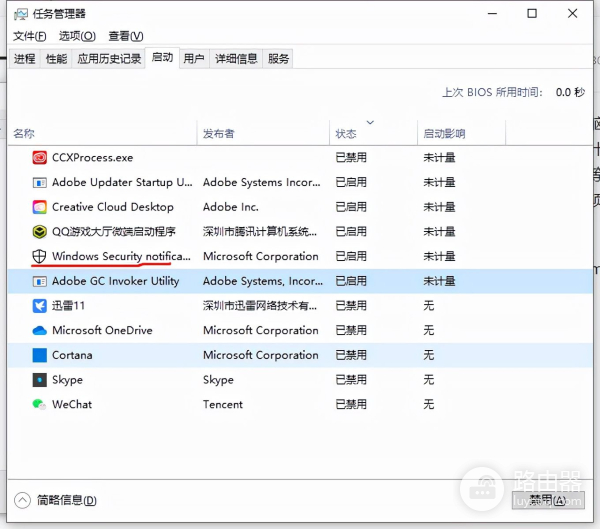Select the QQ游戏大厅 startup item icon
Screen dimensions: 600x529
39,232
